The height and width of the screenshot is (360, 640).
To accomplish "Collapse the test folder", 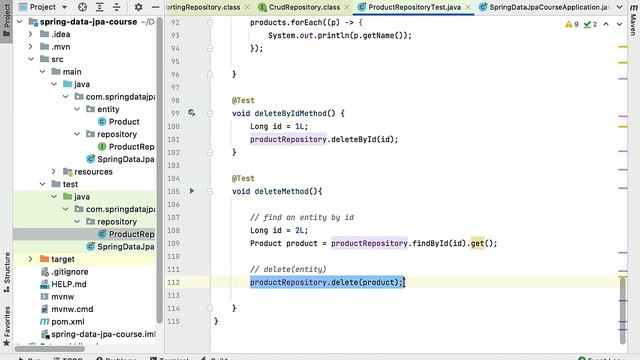I will pos(42,184).
